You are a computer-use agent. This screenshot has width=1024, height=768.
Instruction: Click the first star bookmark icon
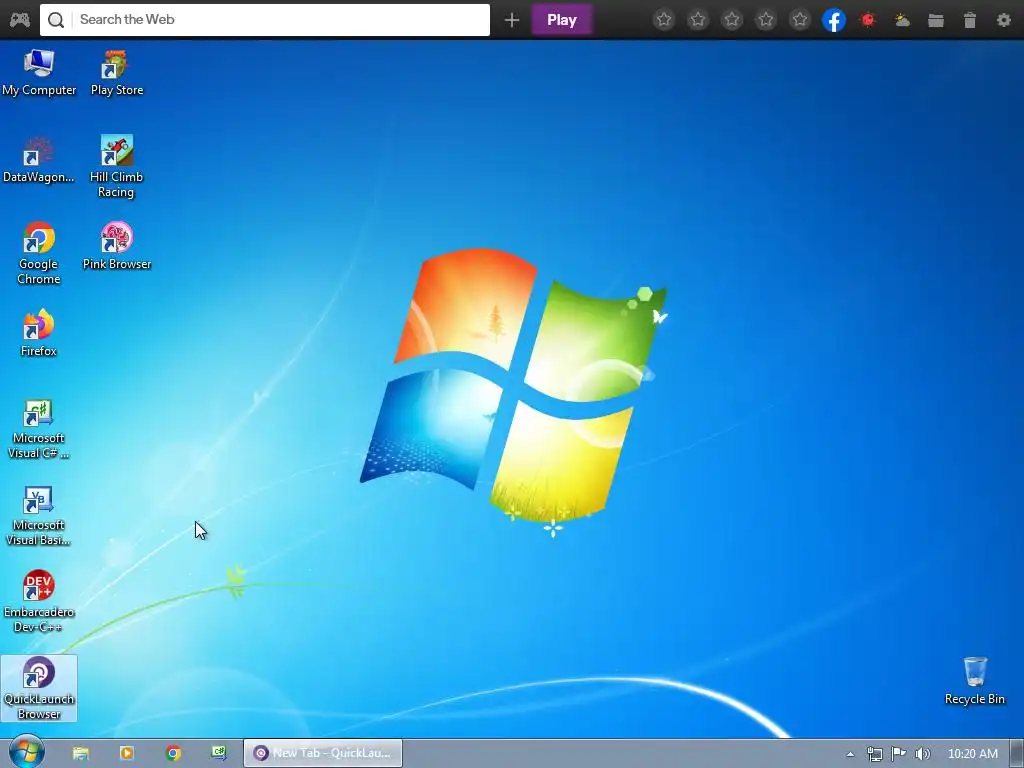tap(664, 20)
